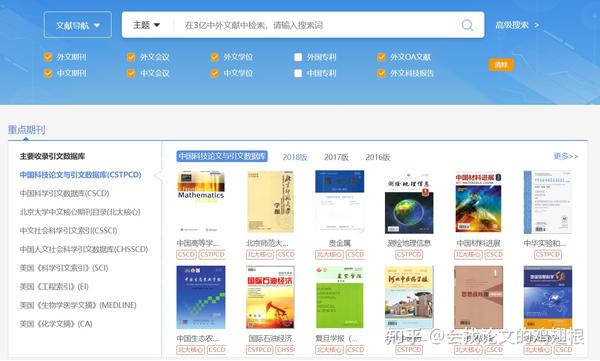Click the 国际石油经济 journal title
600x361 pixels.
coord(271,338)
